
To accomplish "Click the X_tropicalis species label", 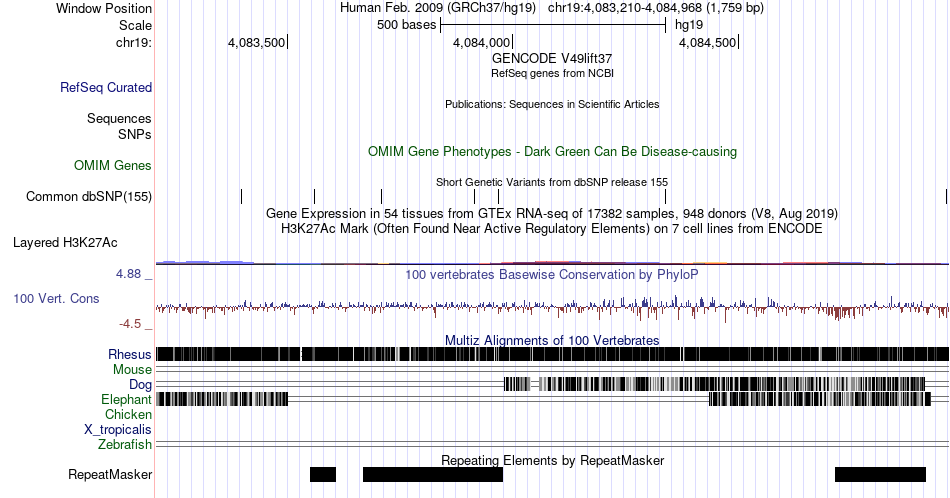I will (x=118, y=430).
